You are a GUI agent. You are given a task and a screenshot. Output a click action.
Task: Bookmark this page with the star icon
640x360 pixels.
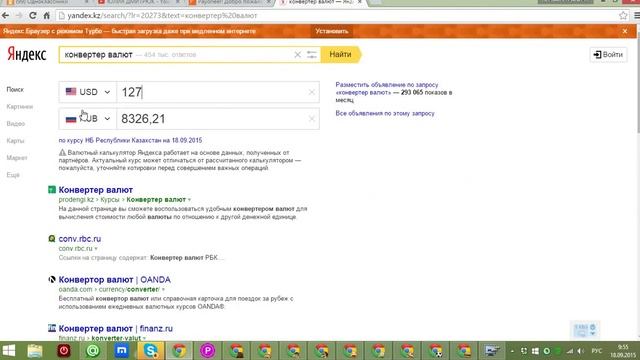[623, 16]
